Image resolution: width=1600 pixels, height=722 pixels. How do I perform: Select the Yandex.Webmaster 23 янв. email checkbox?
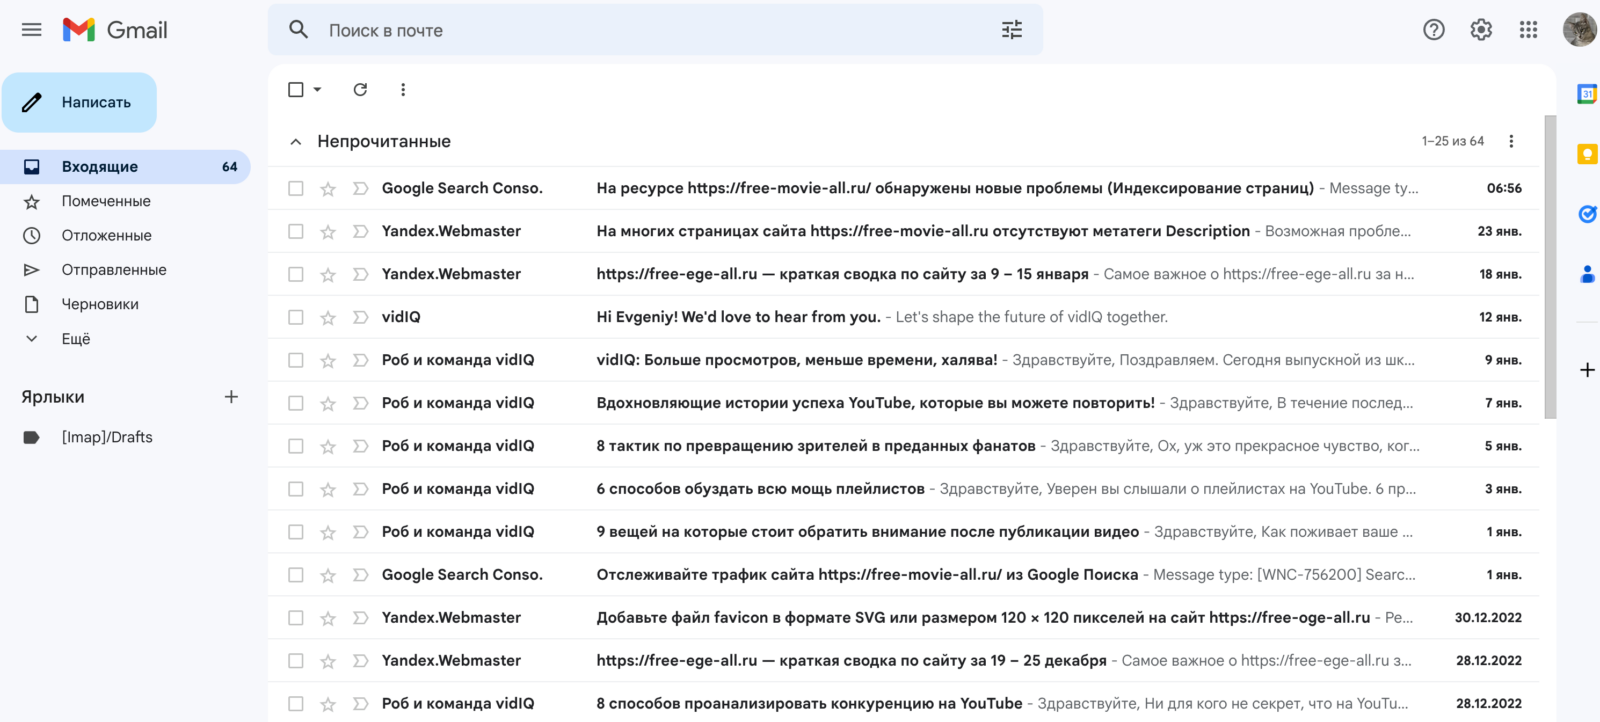(x=296, y=232)
